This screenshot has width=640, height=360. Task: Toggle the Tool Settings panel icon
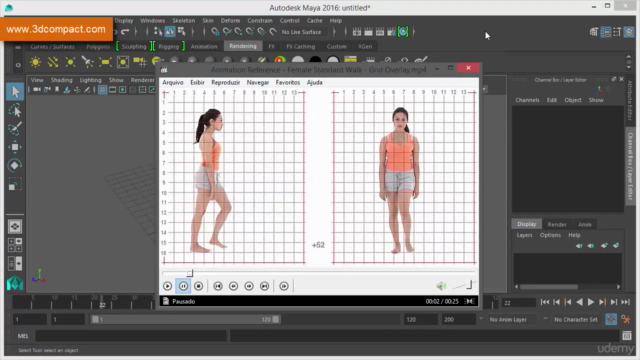617,32
